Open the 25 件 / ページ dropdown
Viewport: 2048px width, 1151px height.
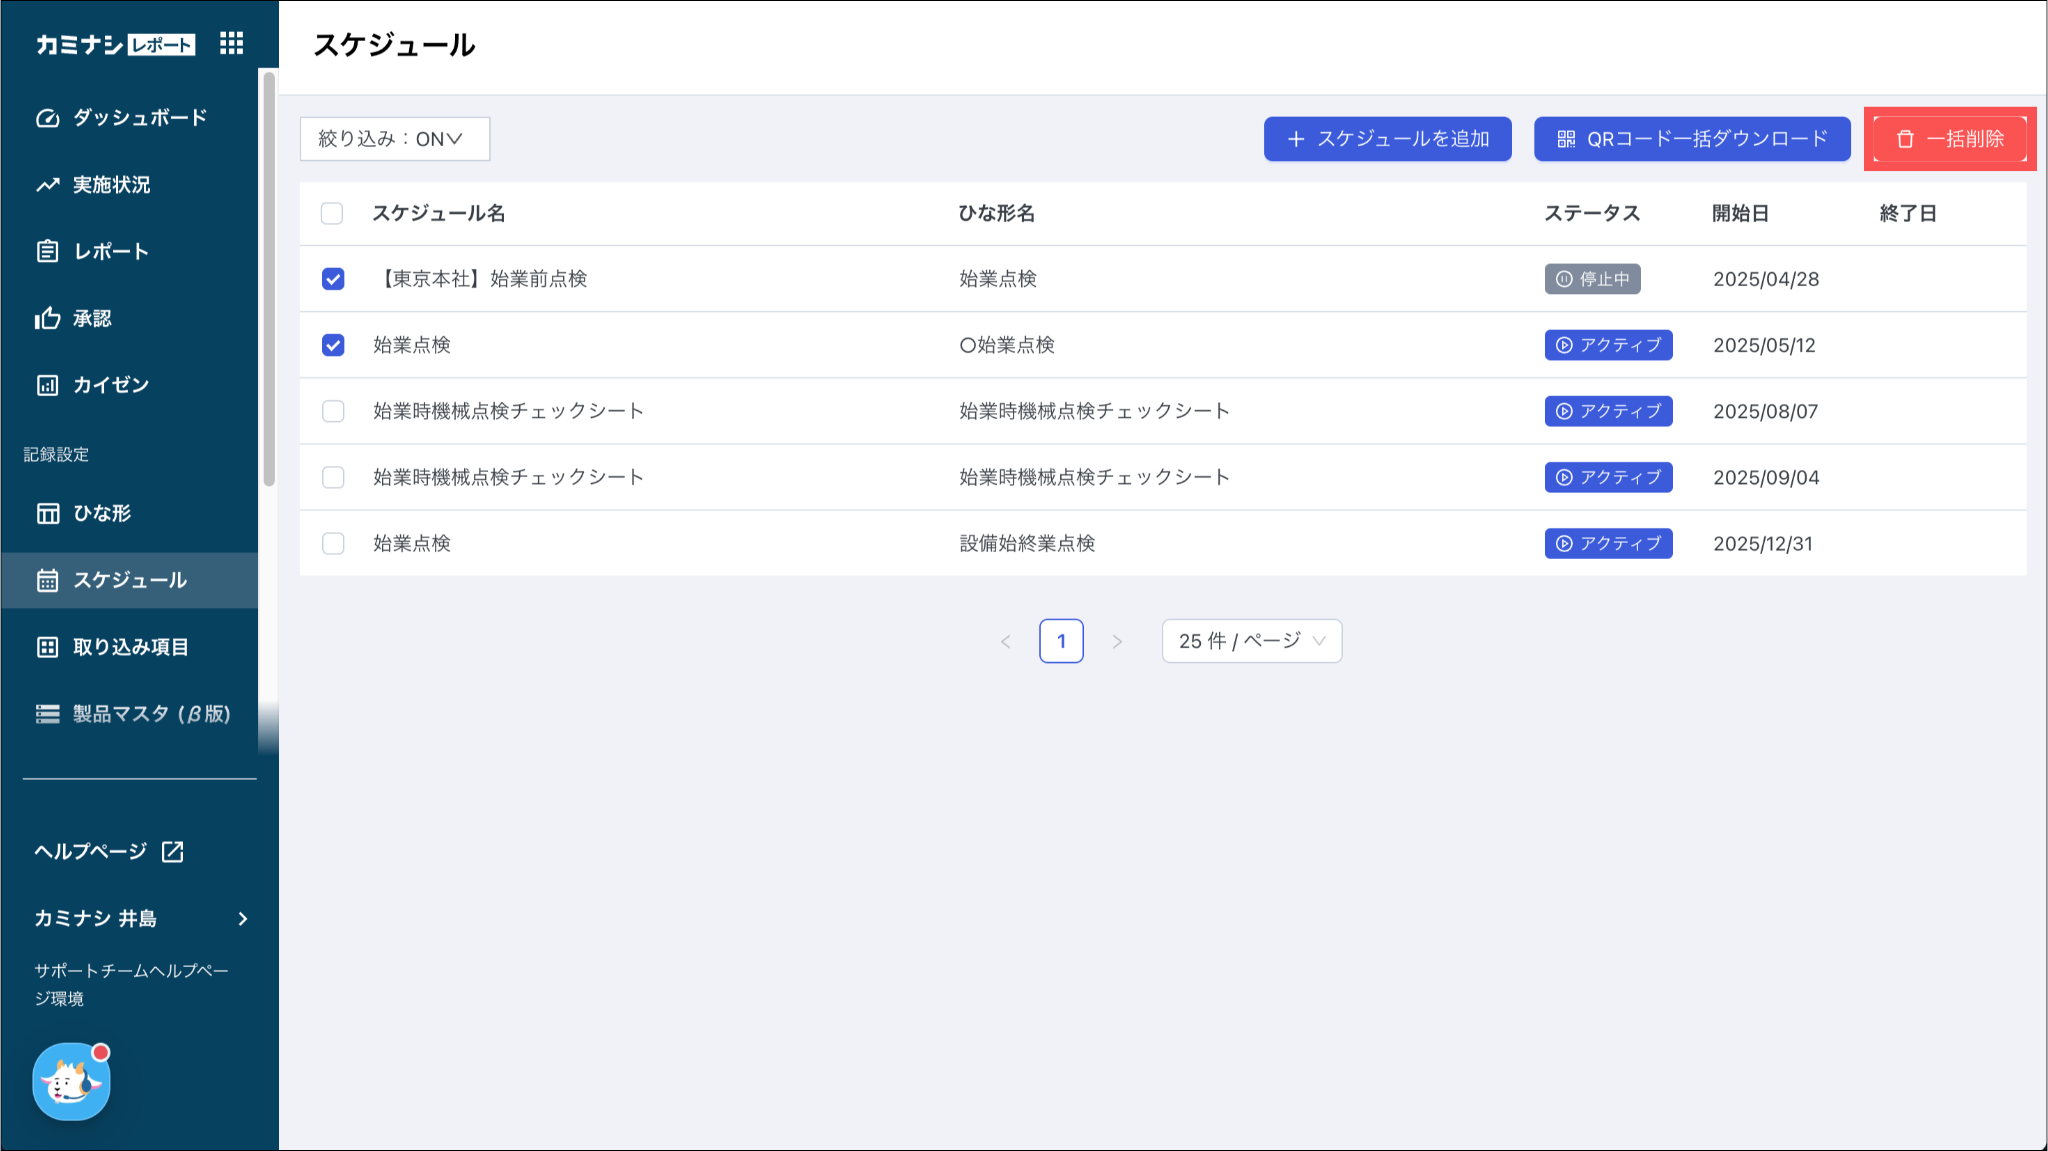(1251, 641)
